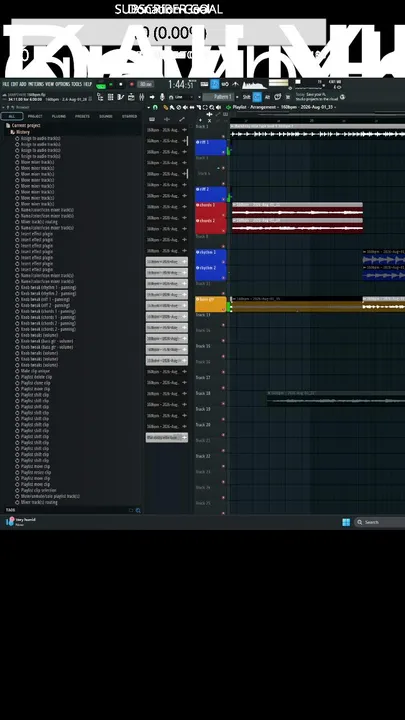
Task: Click the master output peak meter
Action: (278, 83)
